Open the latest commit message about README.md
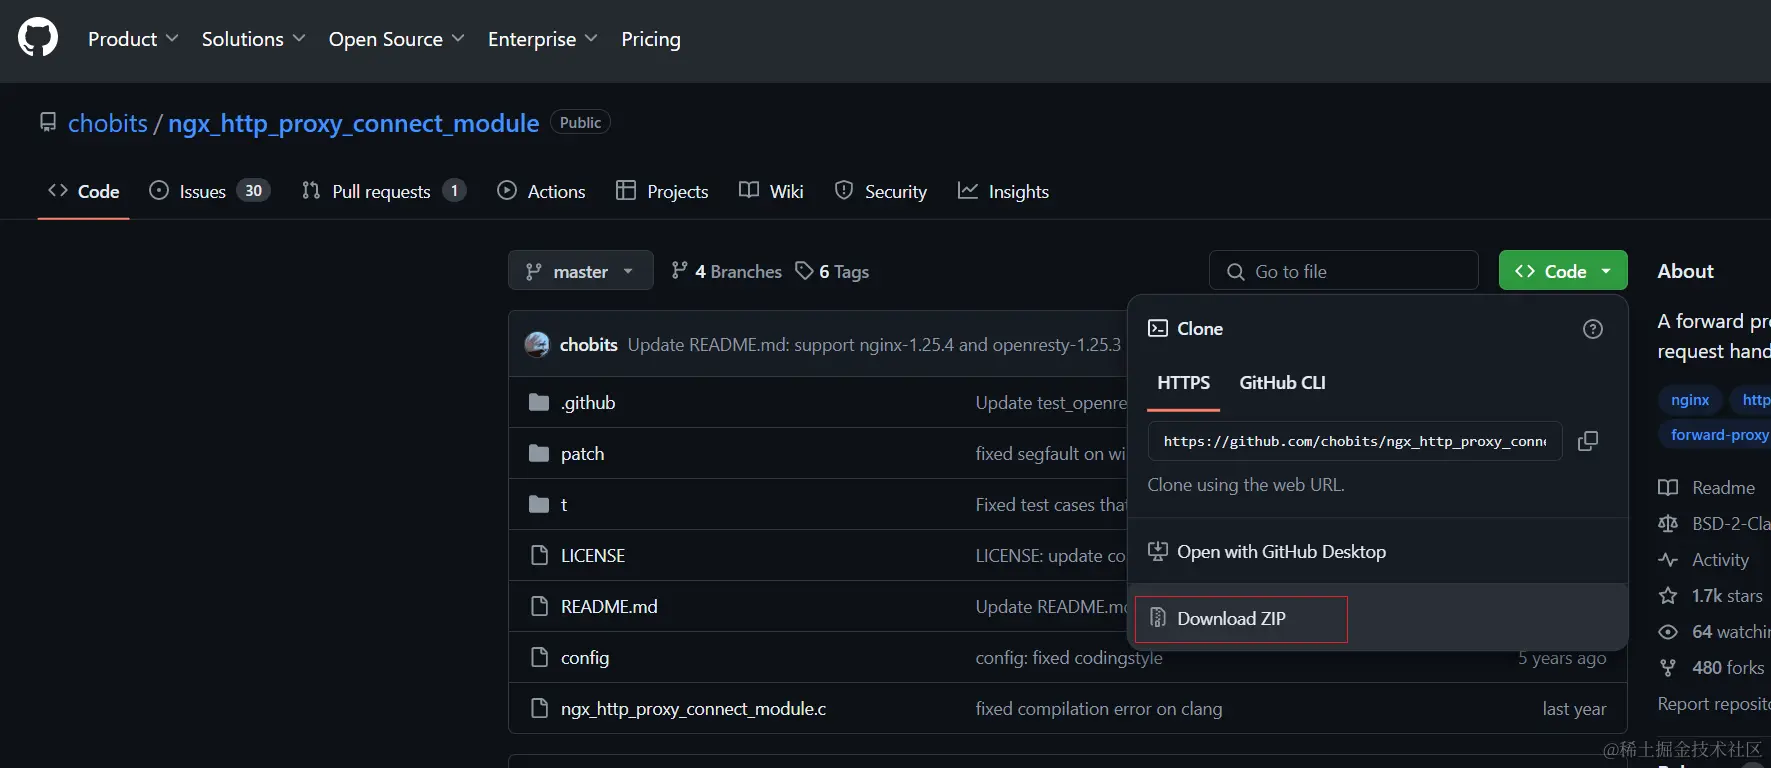Image resolution: width=1771 pixels, height=768 pixels. click(x=874, y=345)
